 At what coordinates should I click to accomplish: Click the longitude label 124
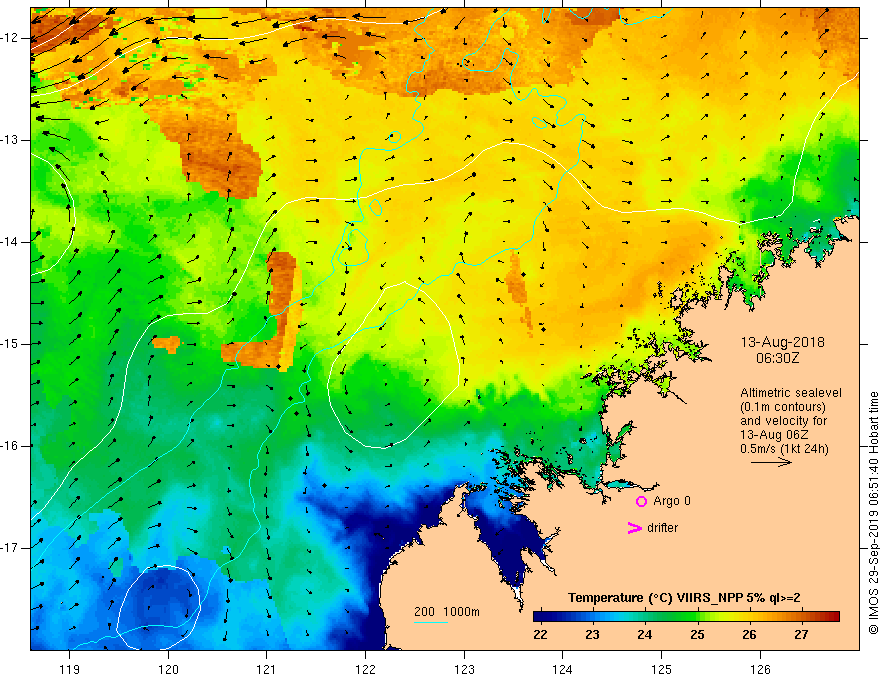pos(563,669)
